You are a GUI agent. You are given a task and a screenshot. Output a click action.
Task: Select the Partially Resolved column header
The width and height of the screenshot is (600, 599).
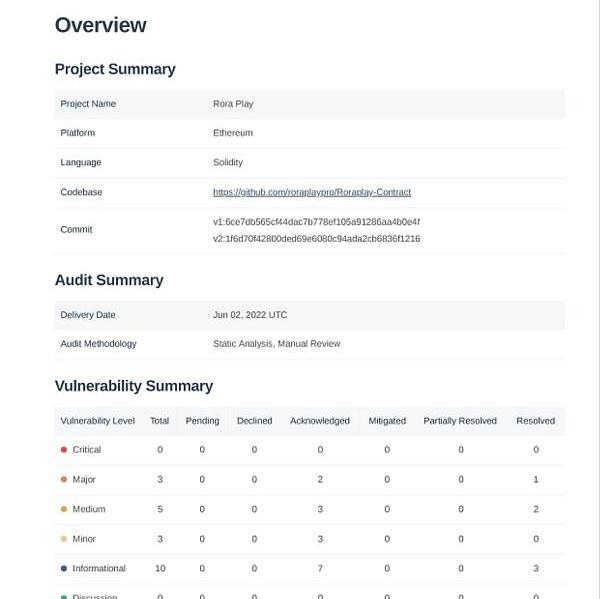point(460,421)
